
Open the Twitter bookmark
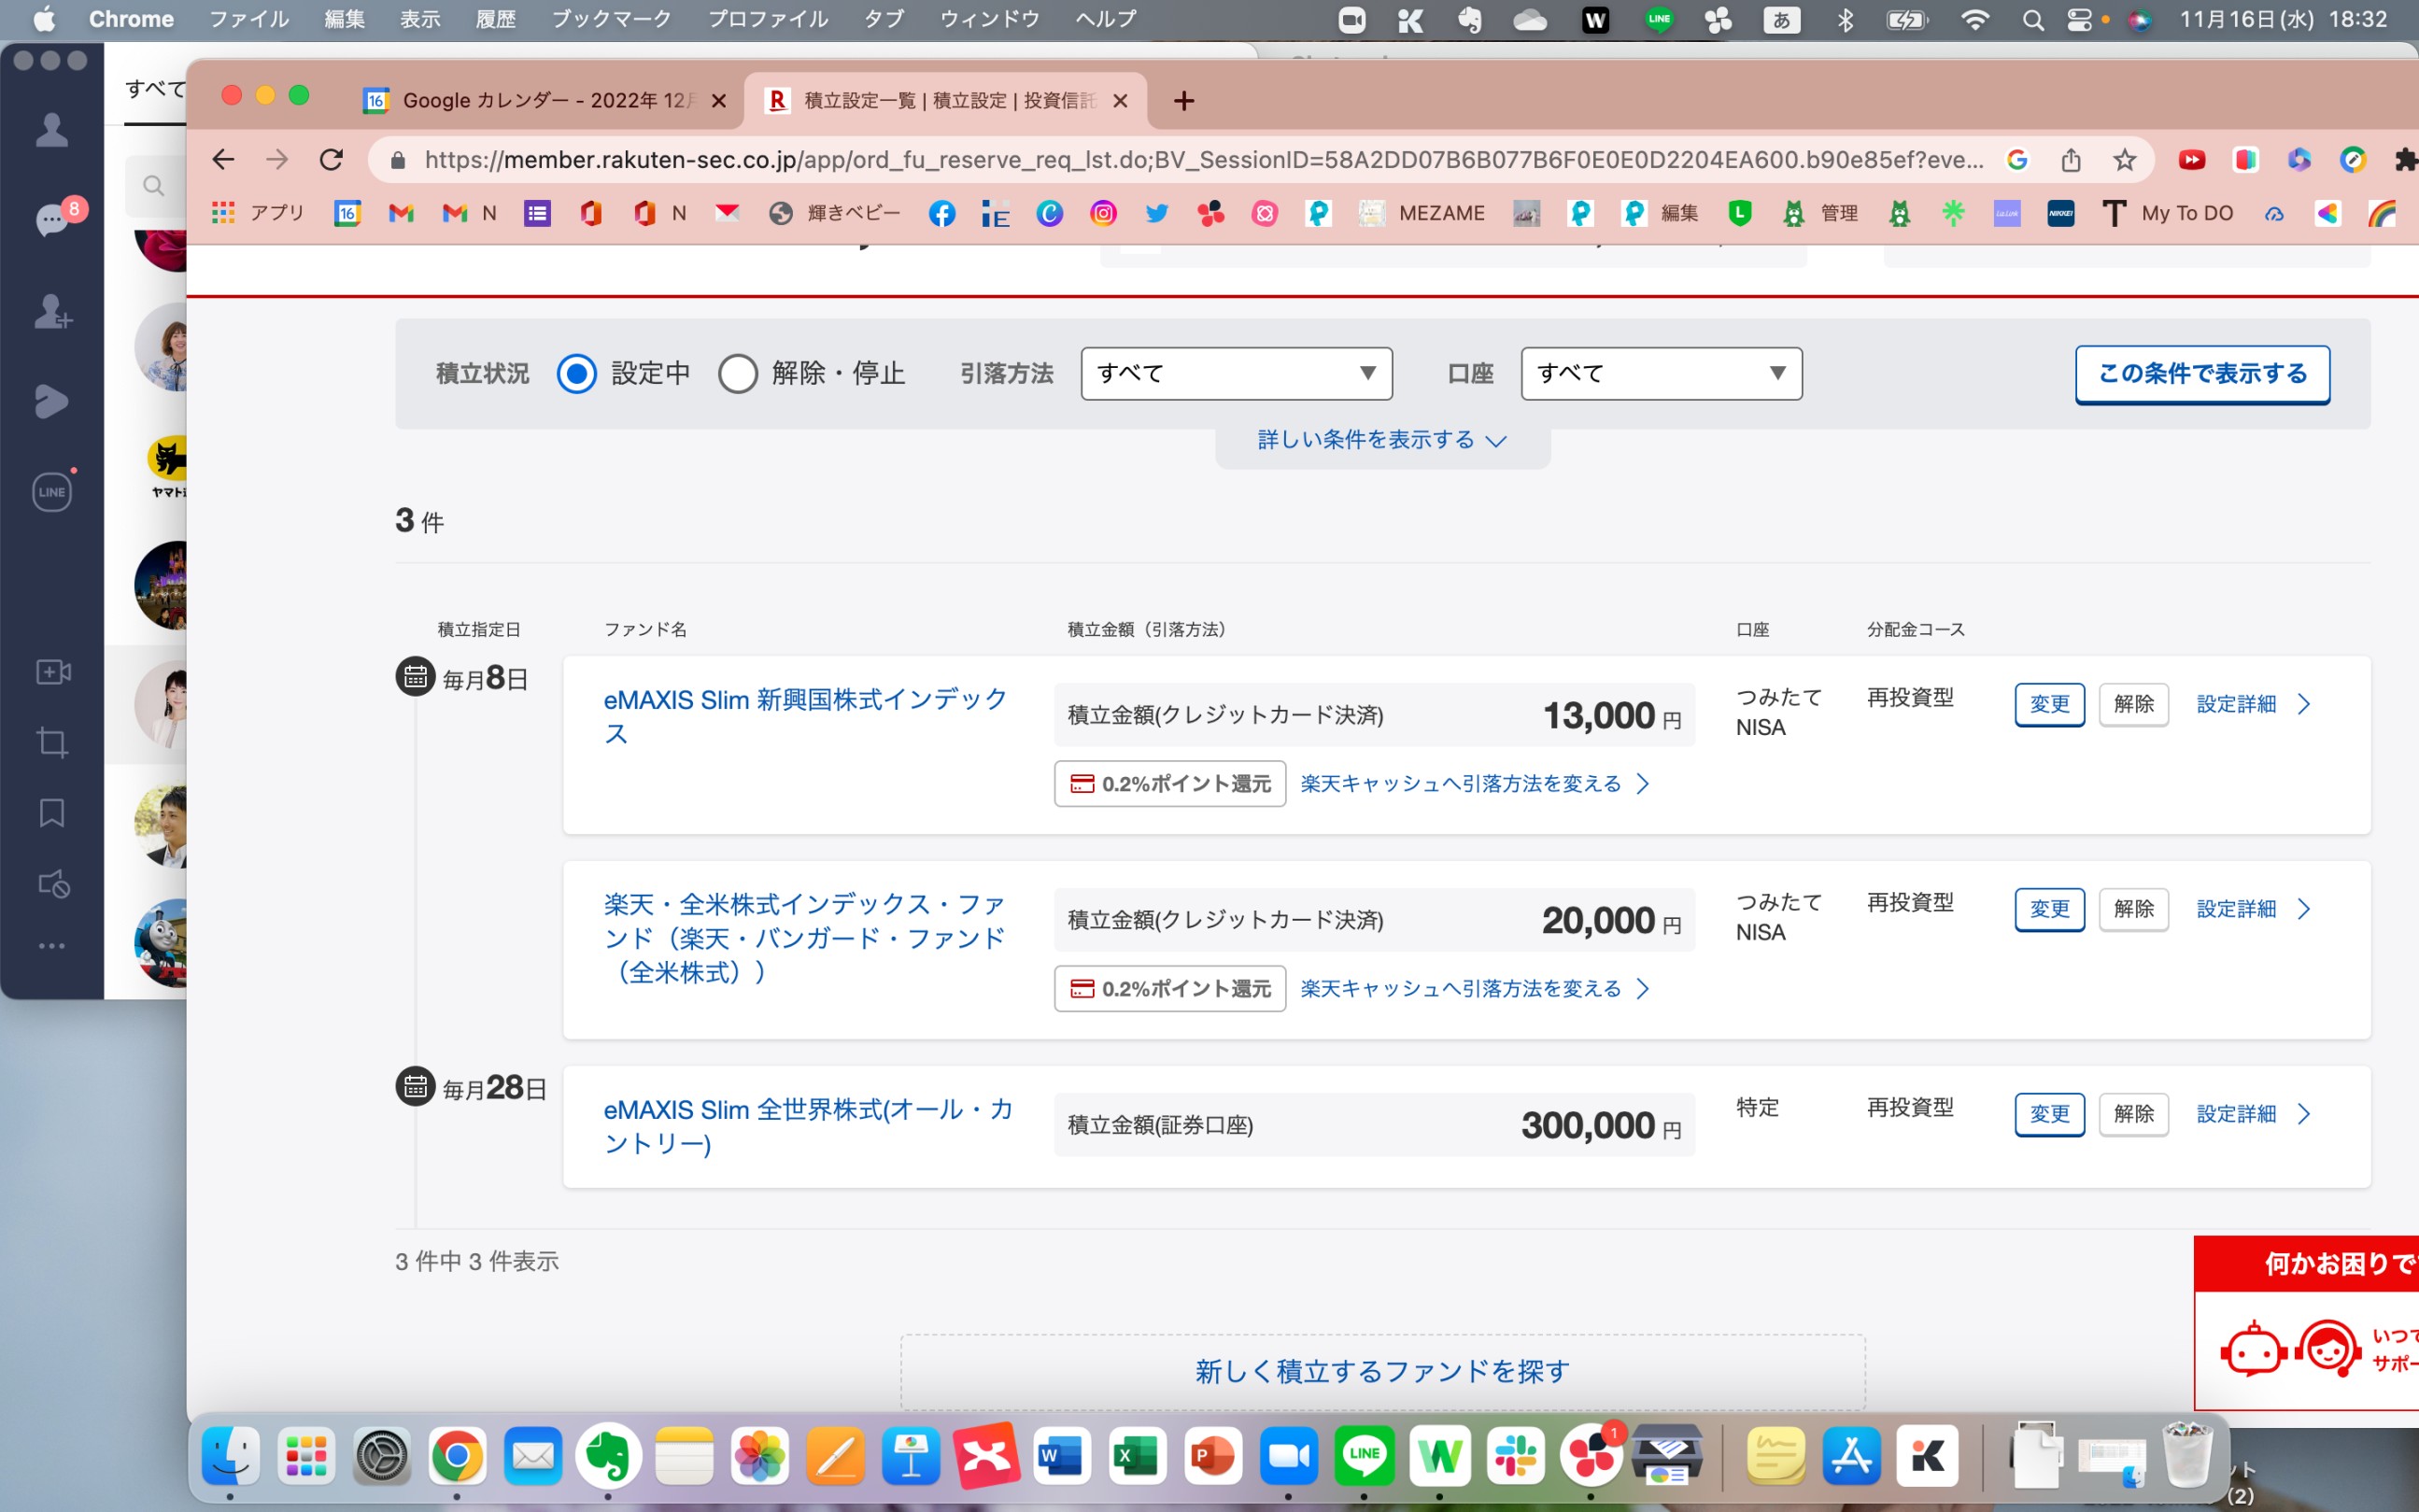[1157, 213]
